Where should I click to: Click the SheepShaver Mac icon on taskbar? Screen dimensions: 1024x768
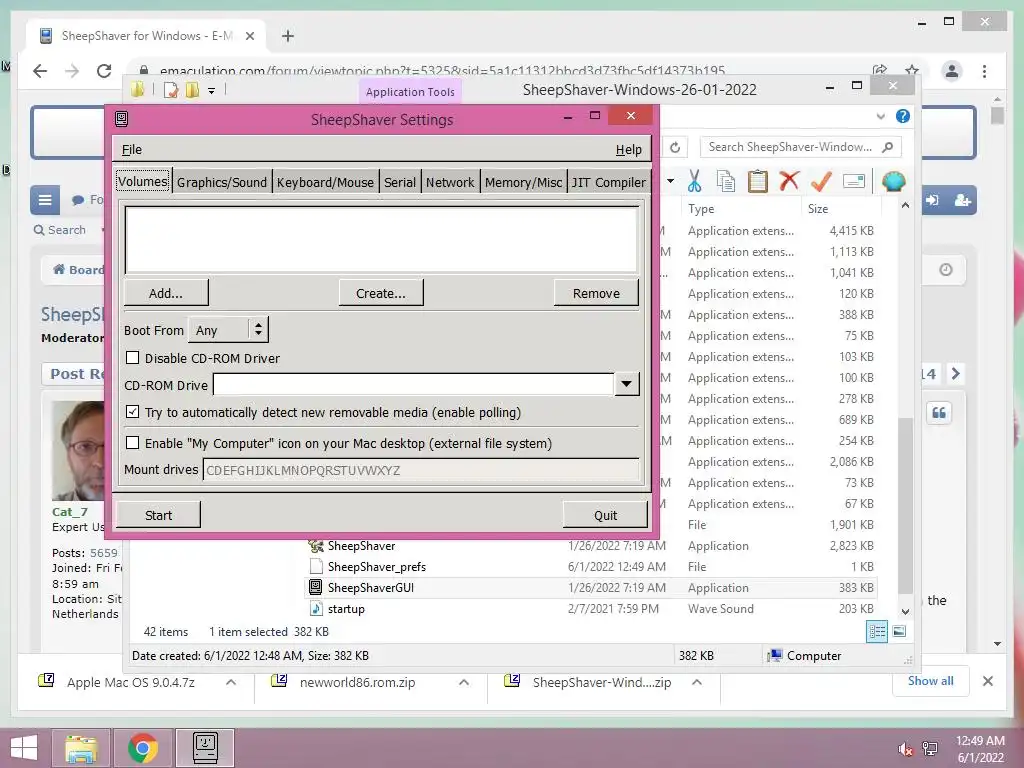(x=205, y=748)
